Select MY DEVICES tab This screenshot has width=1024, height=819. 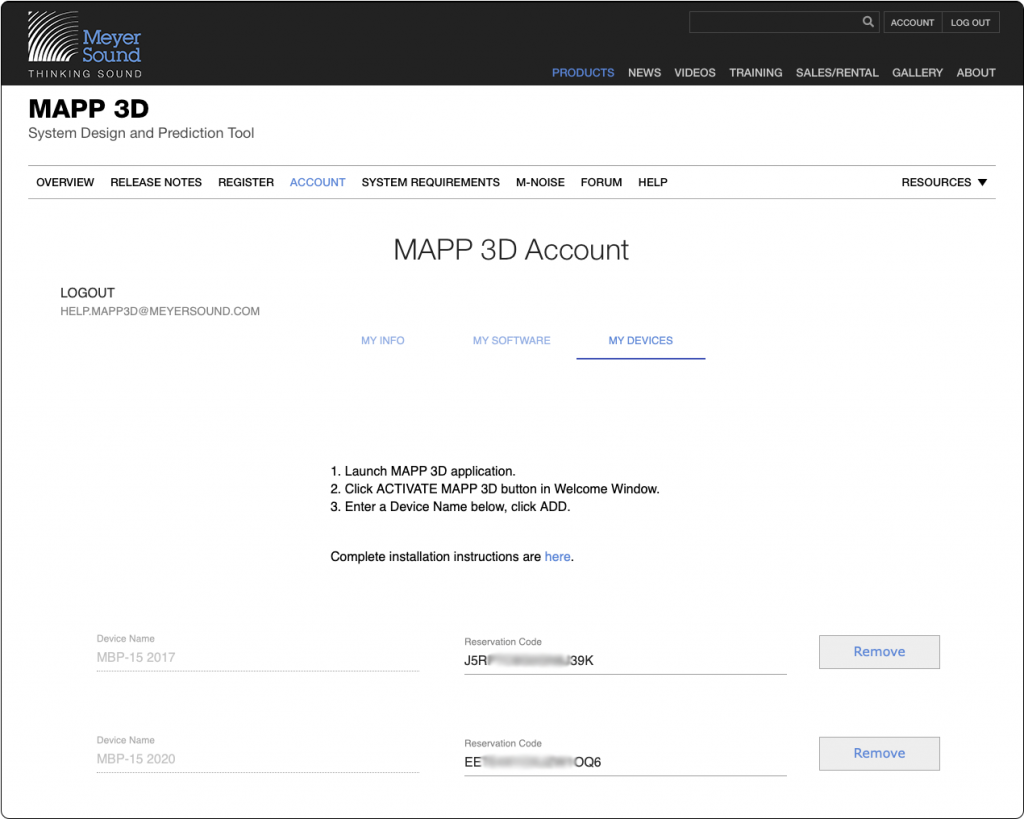641,340
